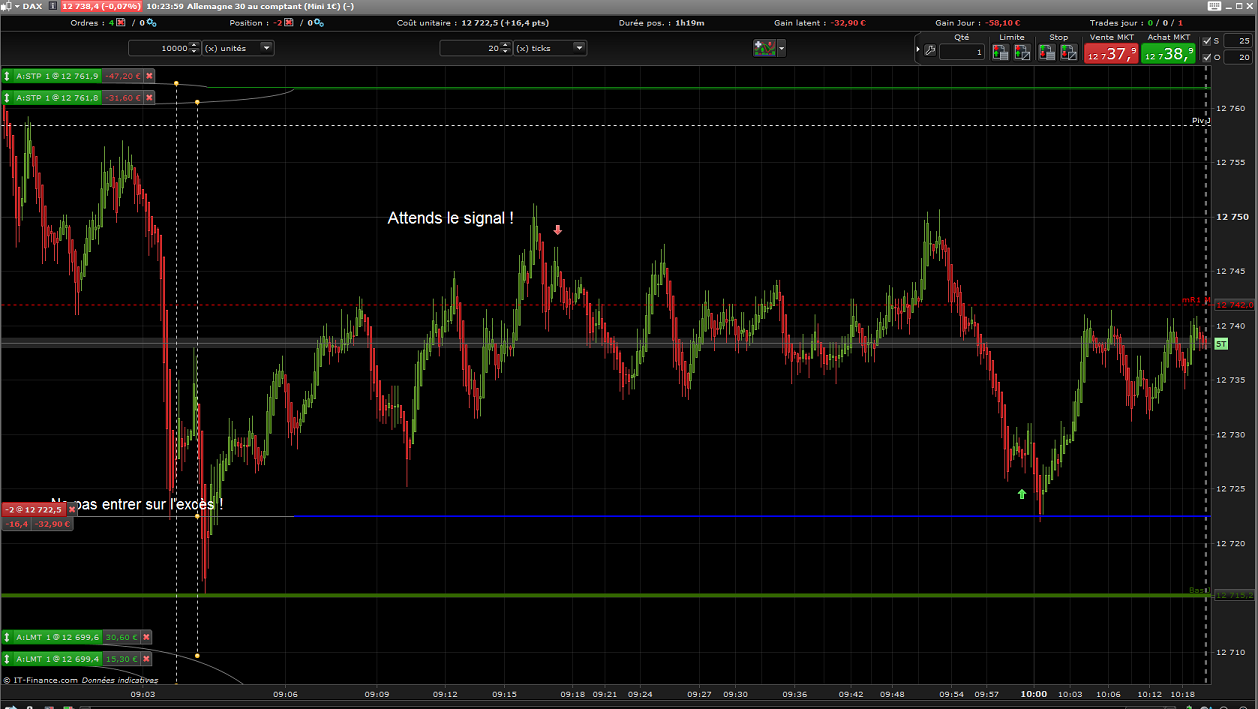Open the wrench order settings icon

point(930,51)
